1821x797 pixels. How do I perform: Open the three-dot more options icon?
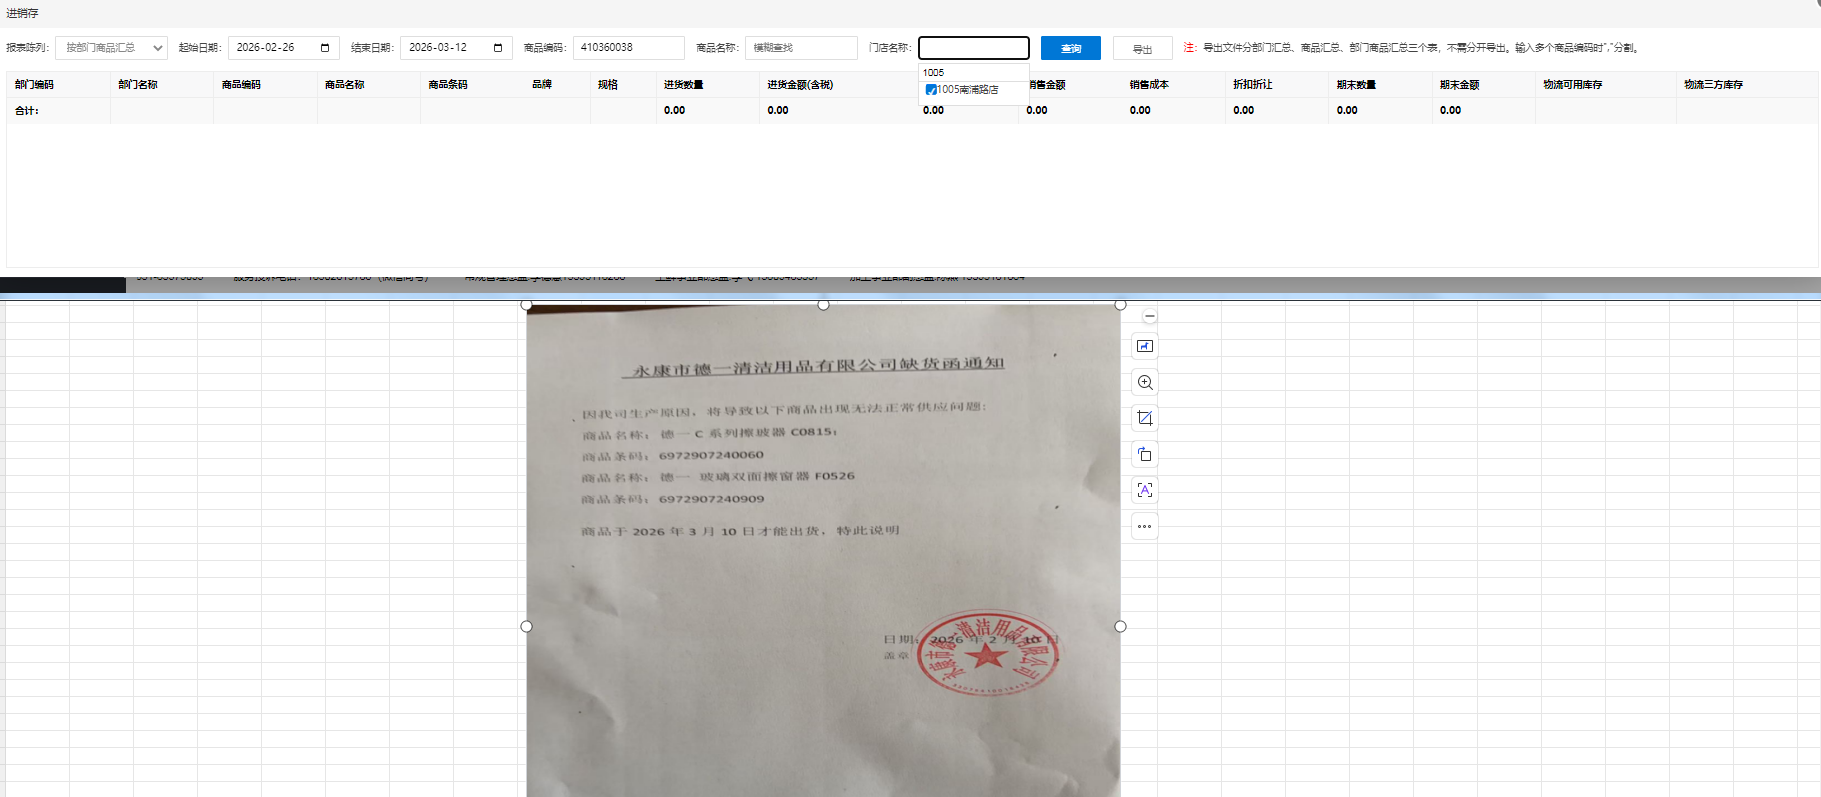coord(1145,526)
